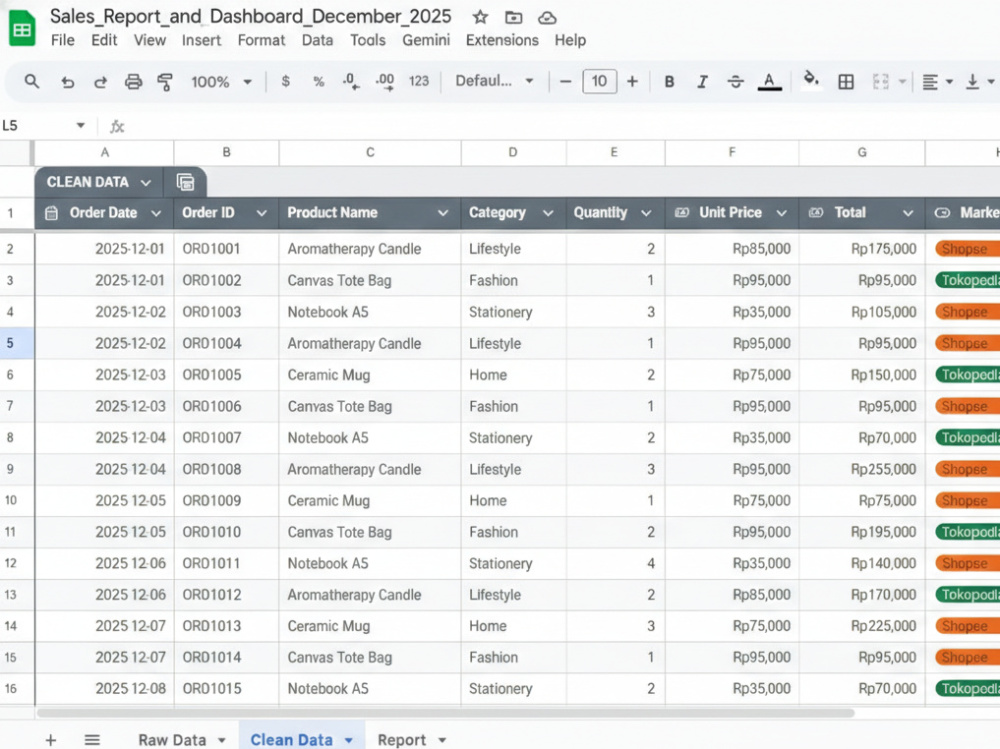
Task: Select cell with Order ID OR01008
Action: [x=226, y=469]
